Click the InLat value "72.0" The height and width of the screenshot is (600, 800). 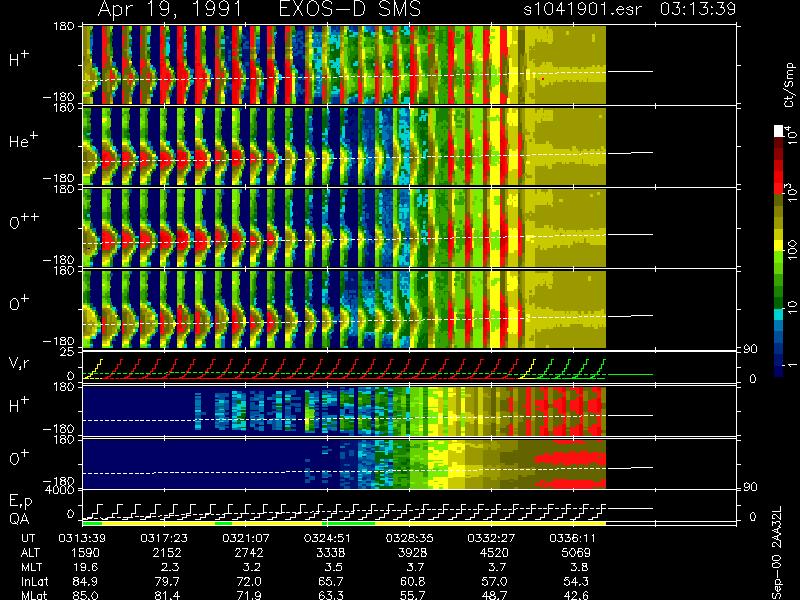tap(250, 582)
